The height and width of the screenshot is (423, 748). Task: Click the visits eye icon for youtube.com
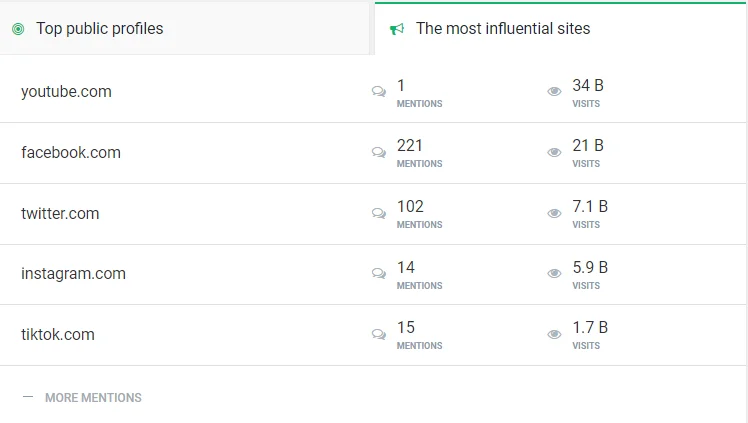(554, 92)
